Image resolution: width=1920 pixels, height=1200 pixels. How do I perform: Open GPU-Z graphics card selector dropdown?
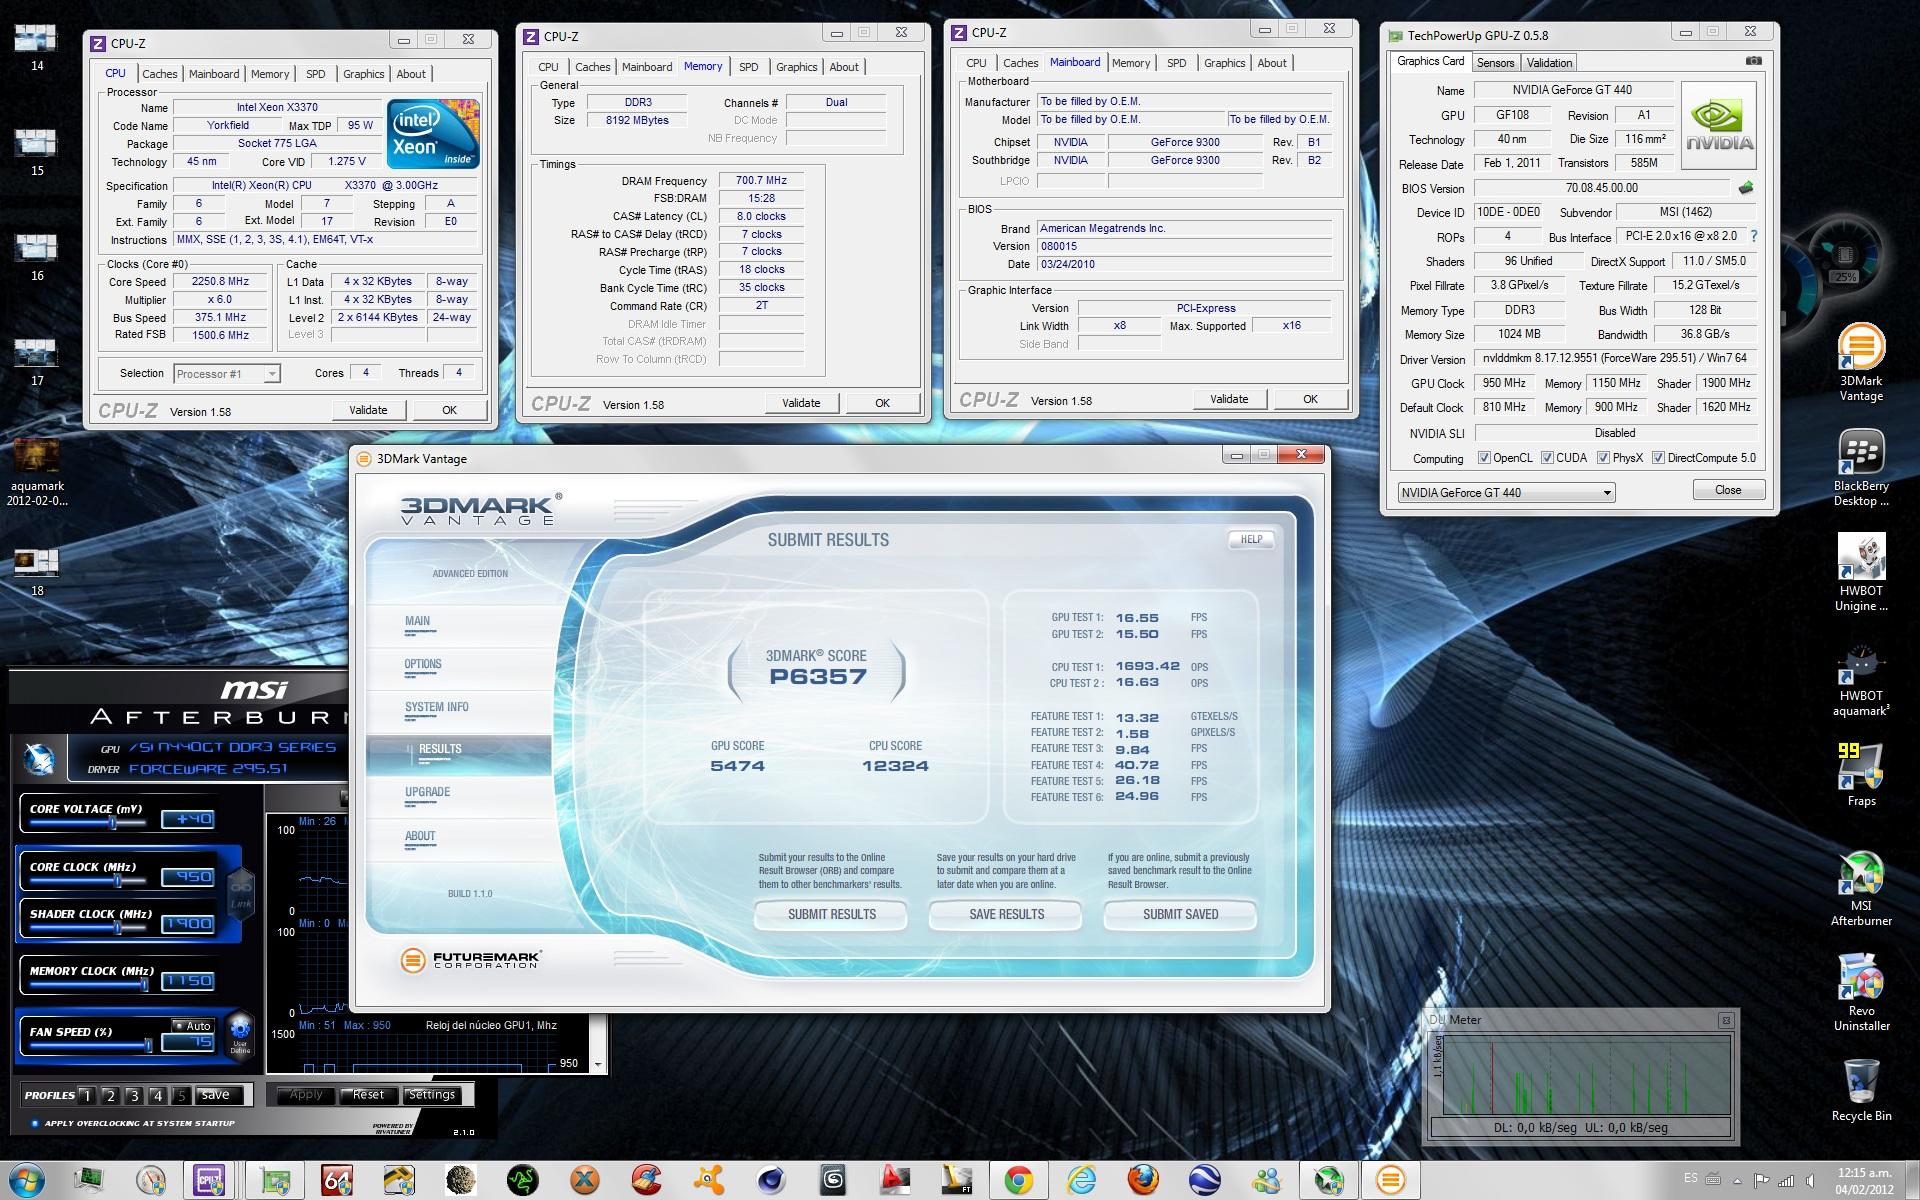(x=1506, y=492)
